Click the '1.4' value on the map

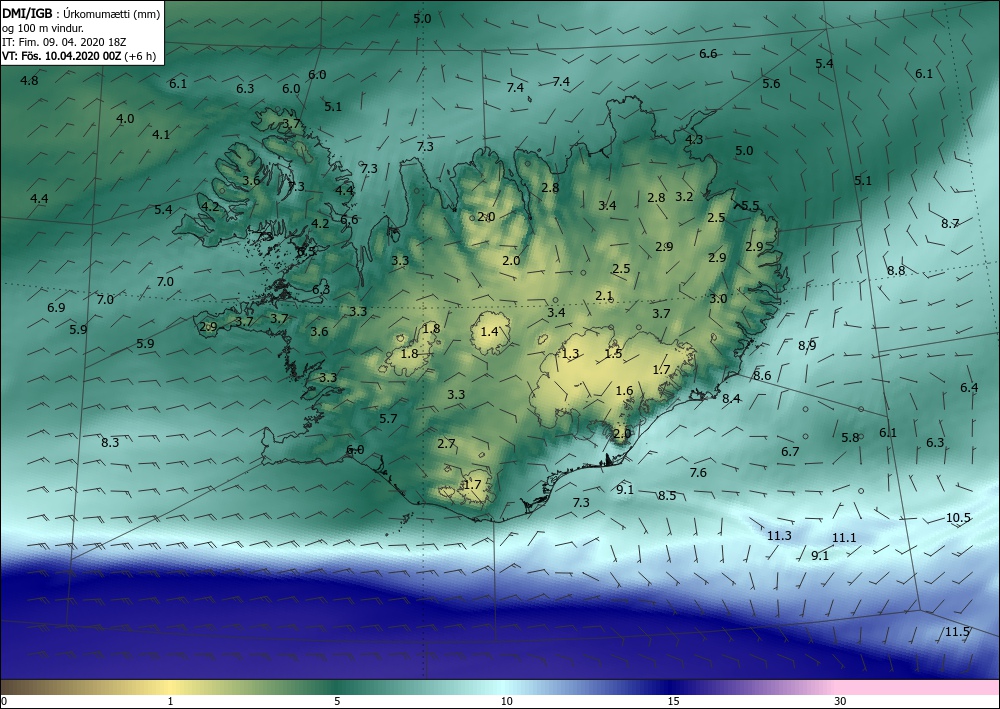[x=489, y=332]
